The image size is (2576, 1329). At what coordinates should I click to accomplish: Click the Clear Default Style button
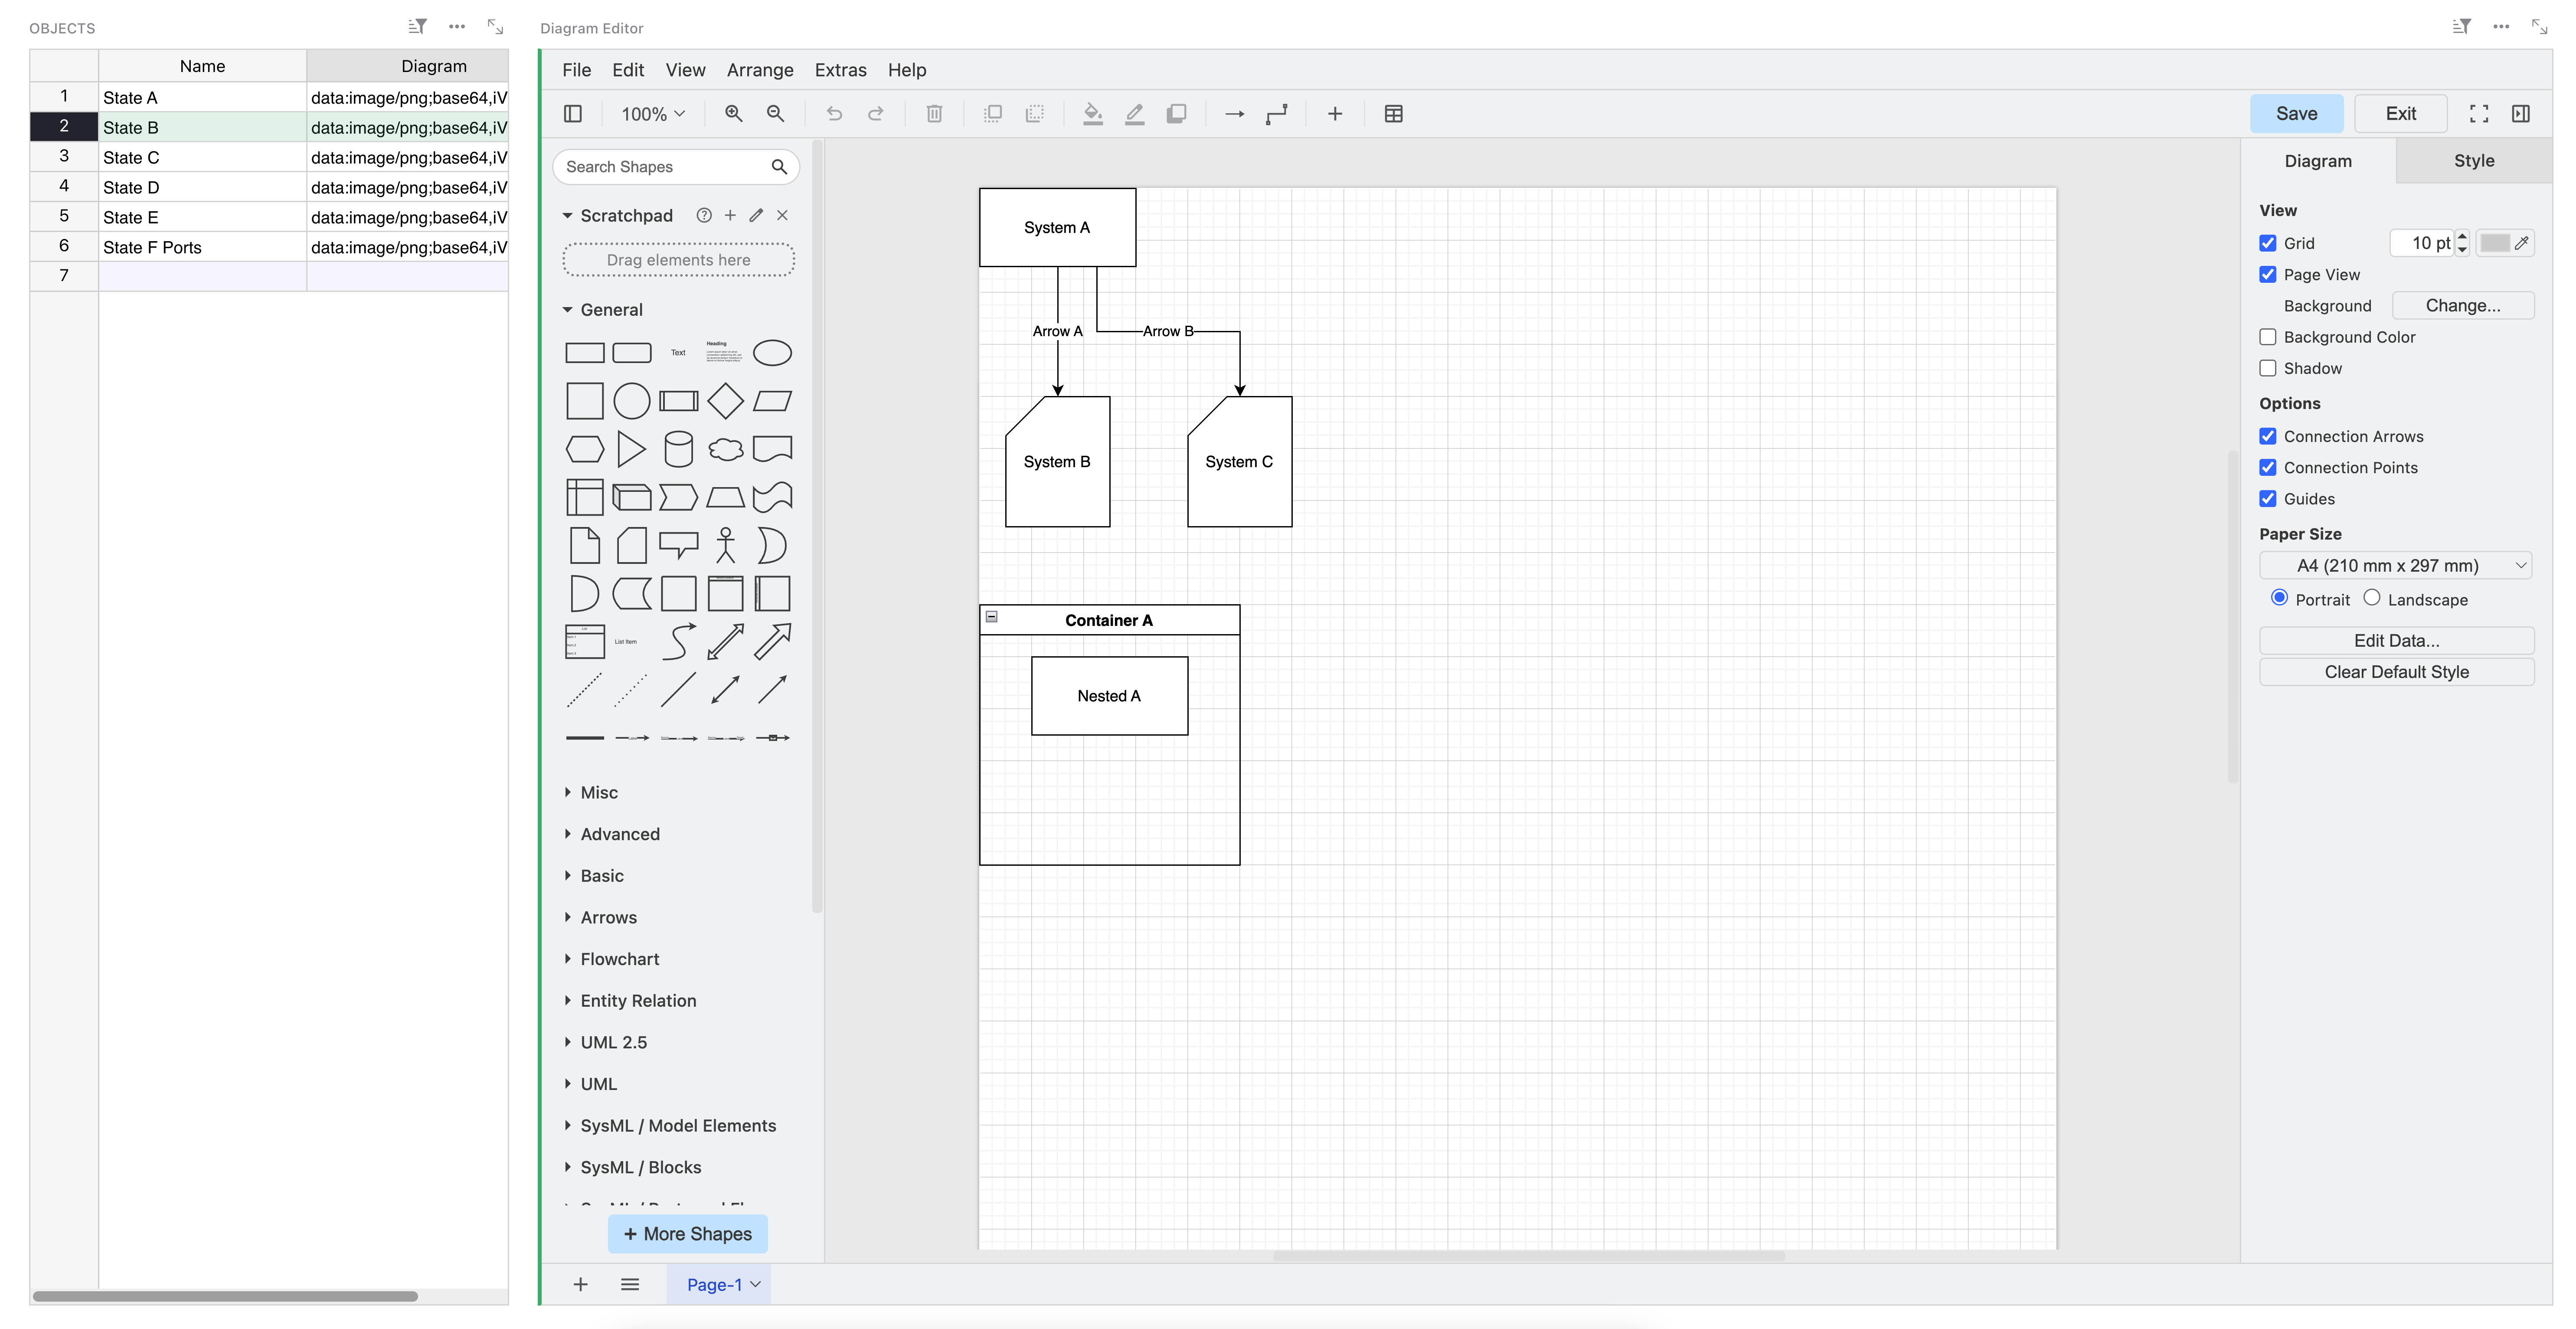pos(2396,672)
